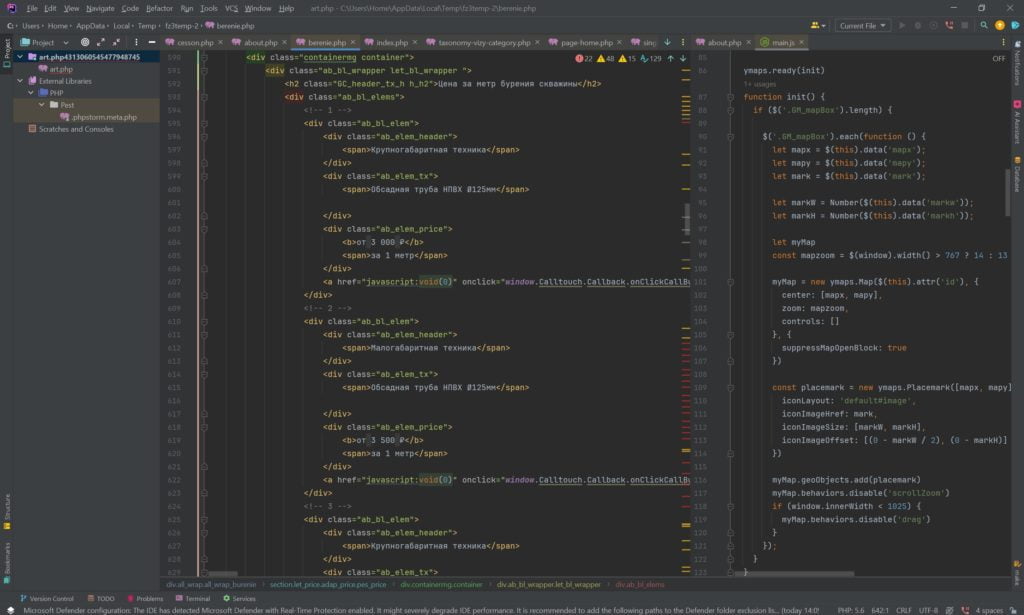Viewport: 1024px width, 615px height.
Task: Open the Refactor menu
Action: (x=159, y=8)
